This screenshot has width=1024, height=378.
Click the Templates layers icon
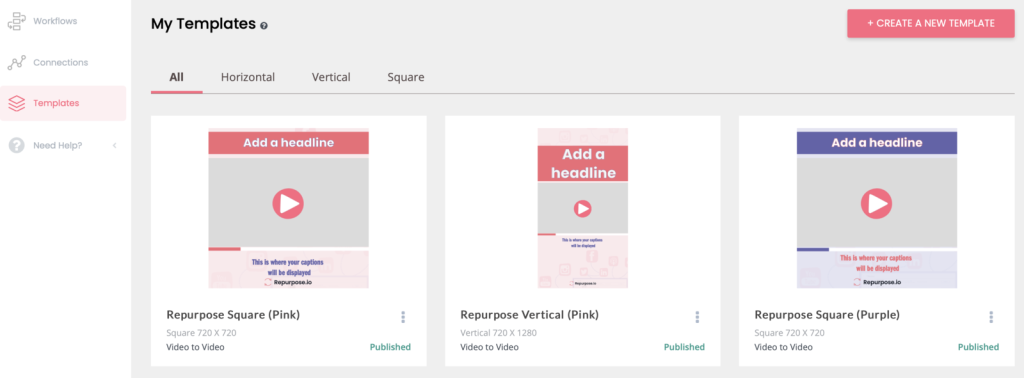(16, 103)
